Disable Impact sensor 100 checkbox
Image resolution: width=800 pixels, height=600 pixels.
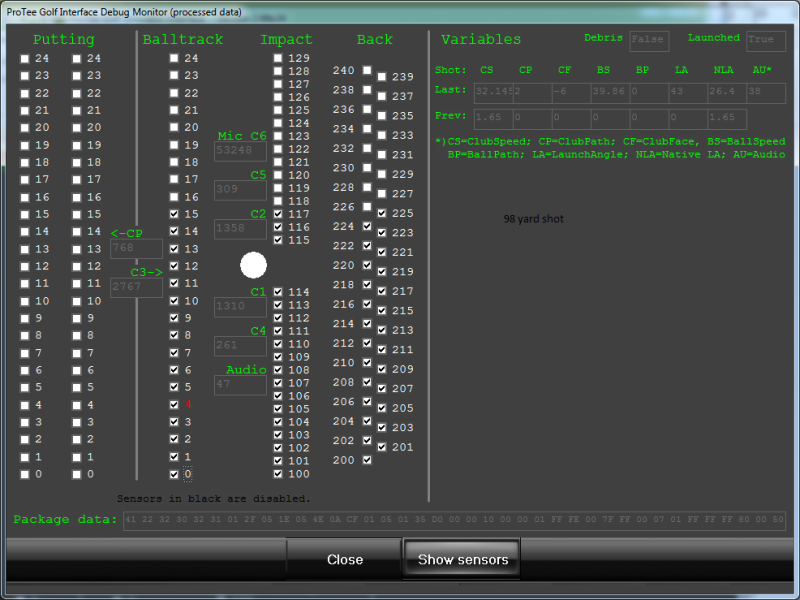pyautogui.click(x=279, y=474)
